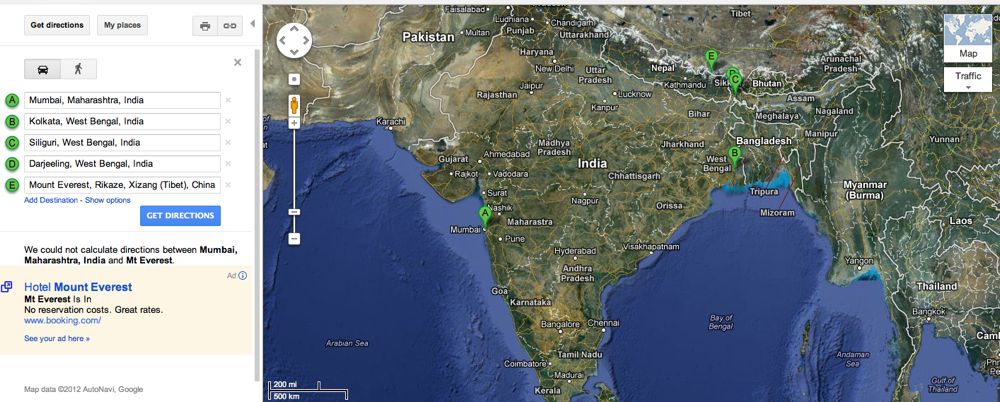The image size is (1000, 402).
Task: Click the Street View pegman icon
Action: tap(294, 105)
